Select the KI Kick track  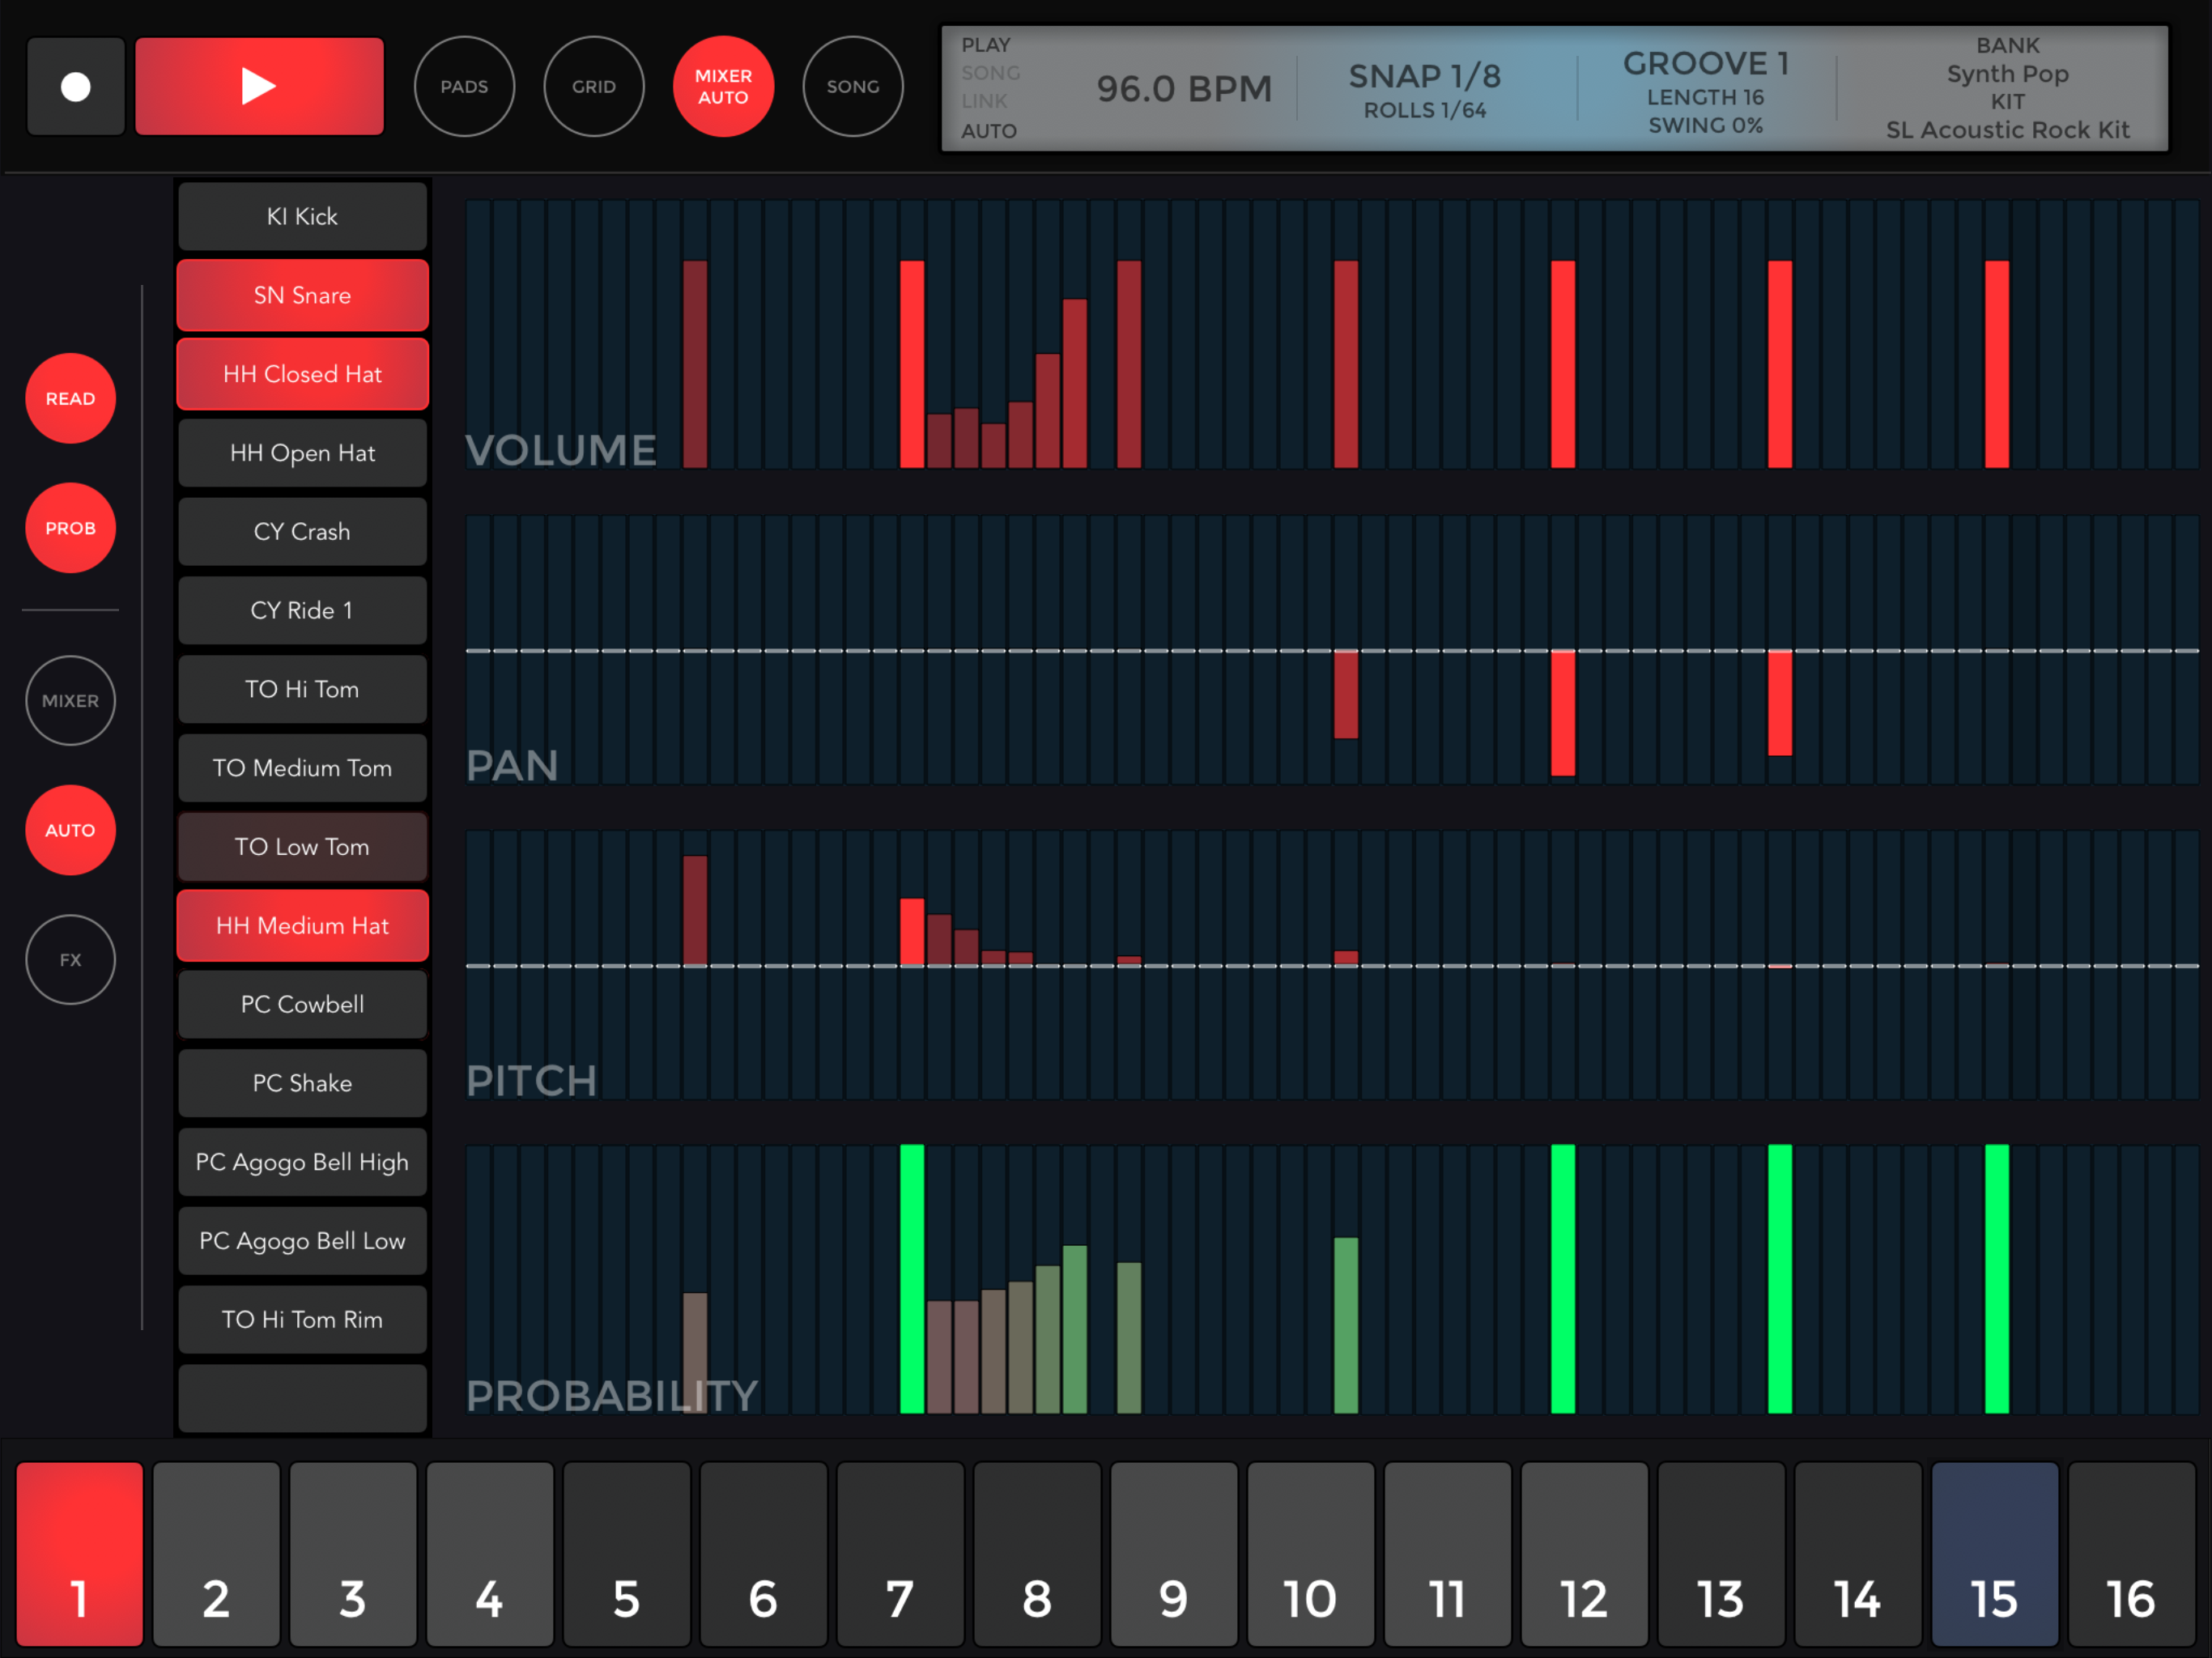click(x=302, y=216)
